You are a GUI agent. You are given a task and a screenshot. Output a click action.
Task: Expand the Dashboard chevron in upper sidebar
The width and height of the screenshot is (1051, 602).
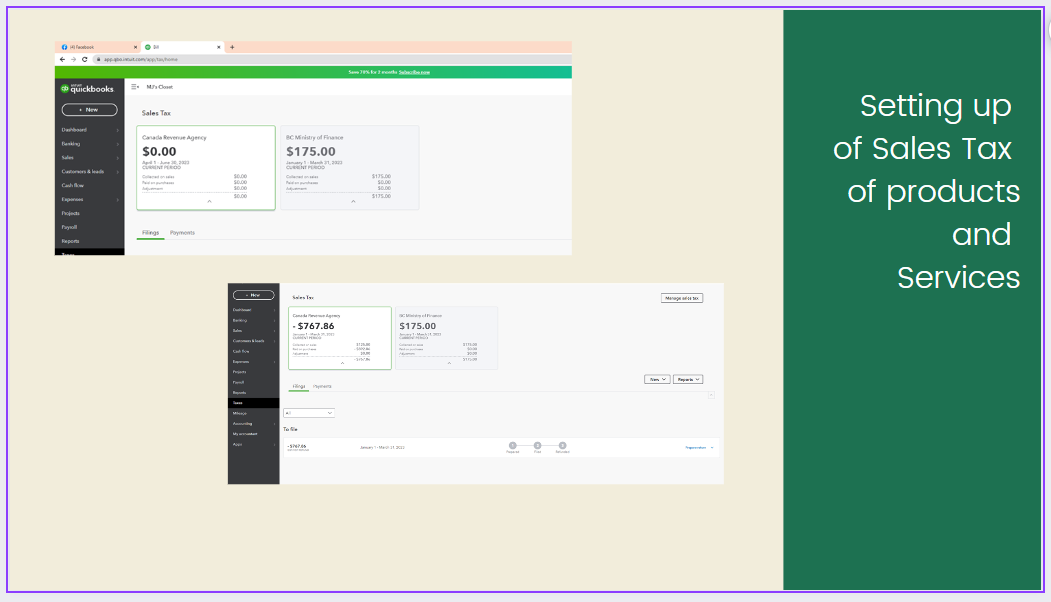tap(117, 130)
